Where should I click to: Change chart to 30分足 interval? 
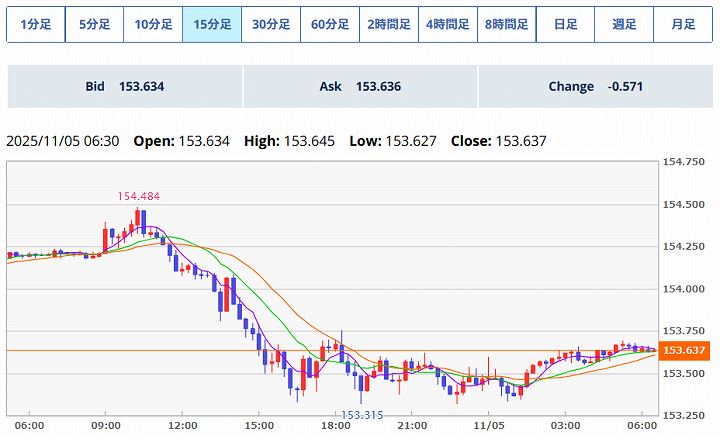coord(271,25)
